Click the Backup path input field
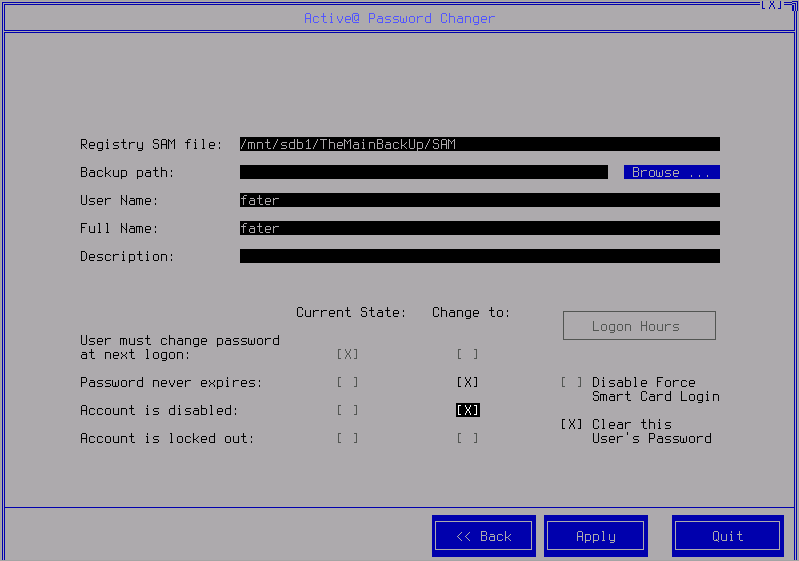The height and width of the screenshot is (561, 799). click(x=423, y=172)
